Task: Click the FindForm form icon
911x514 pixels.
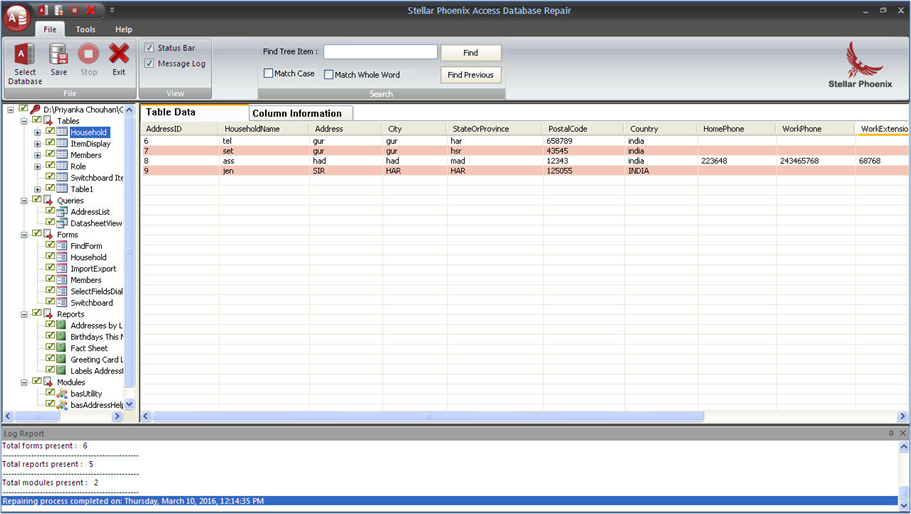Action: click(x=62, y=246)
